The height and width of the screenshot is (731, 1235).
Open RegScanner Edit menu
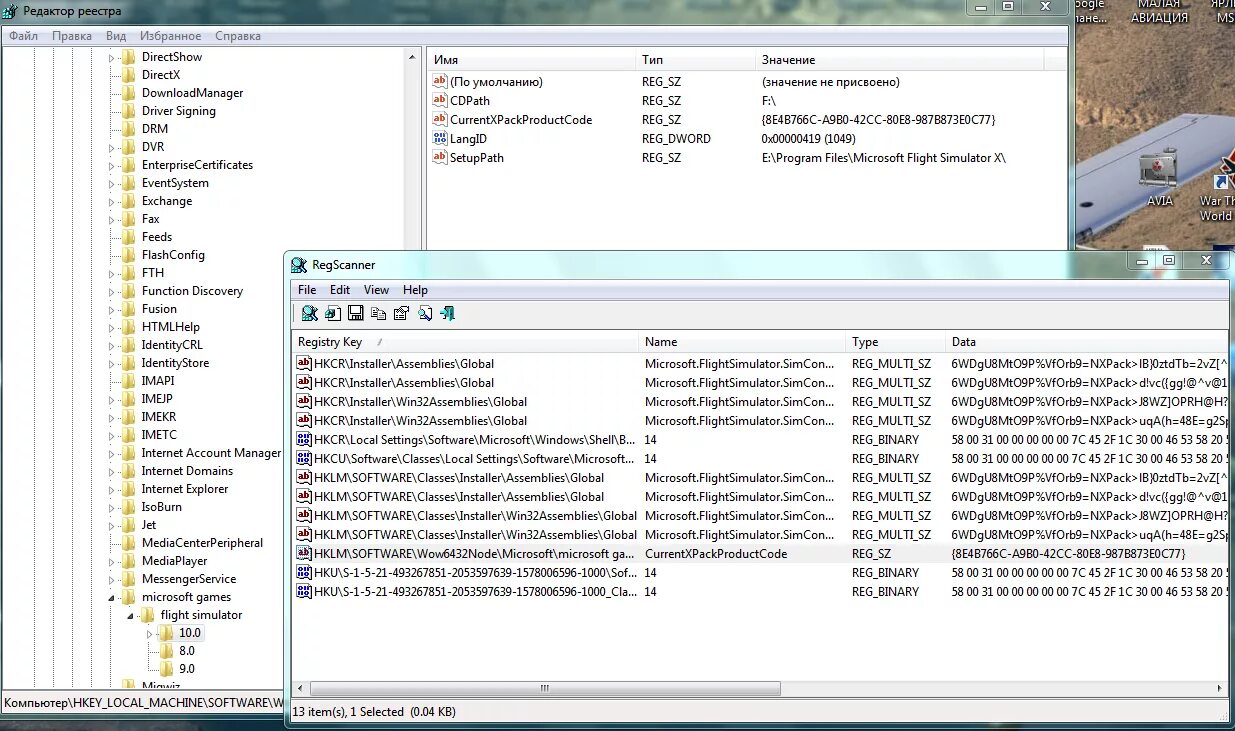pos(340,290)
